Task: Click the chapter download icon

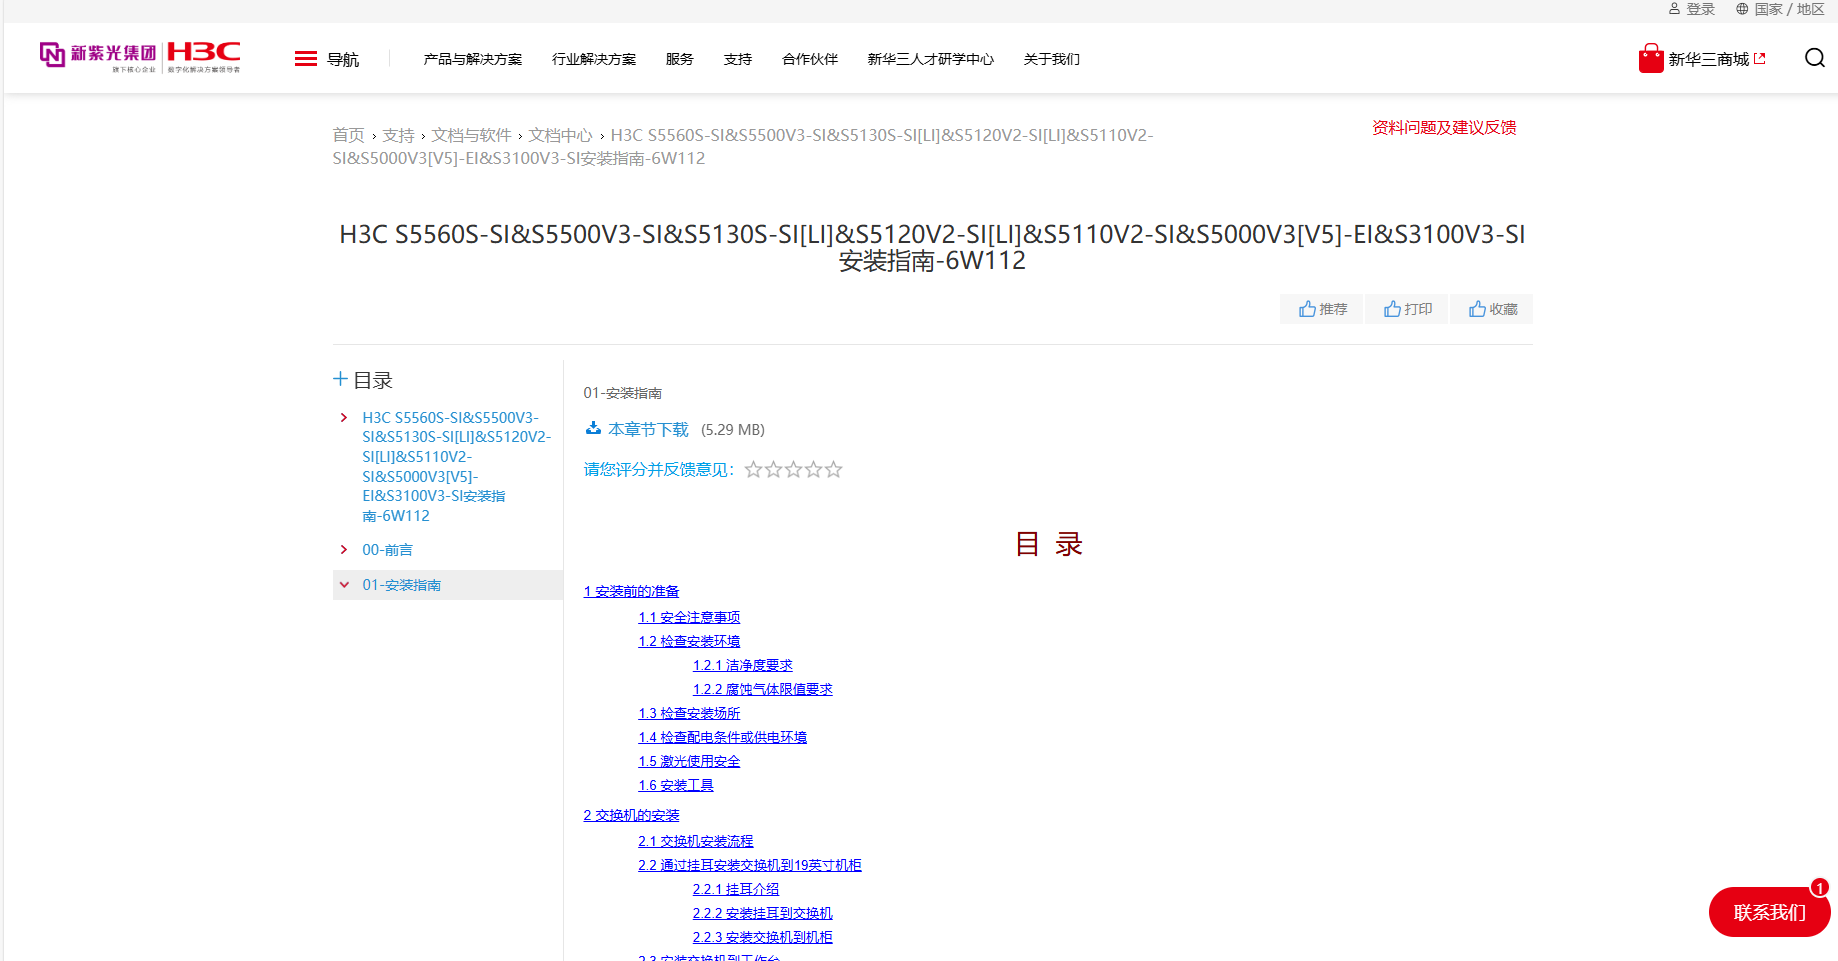Action: [x=593, y=428]
